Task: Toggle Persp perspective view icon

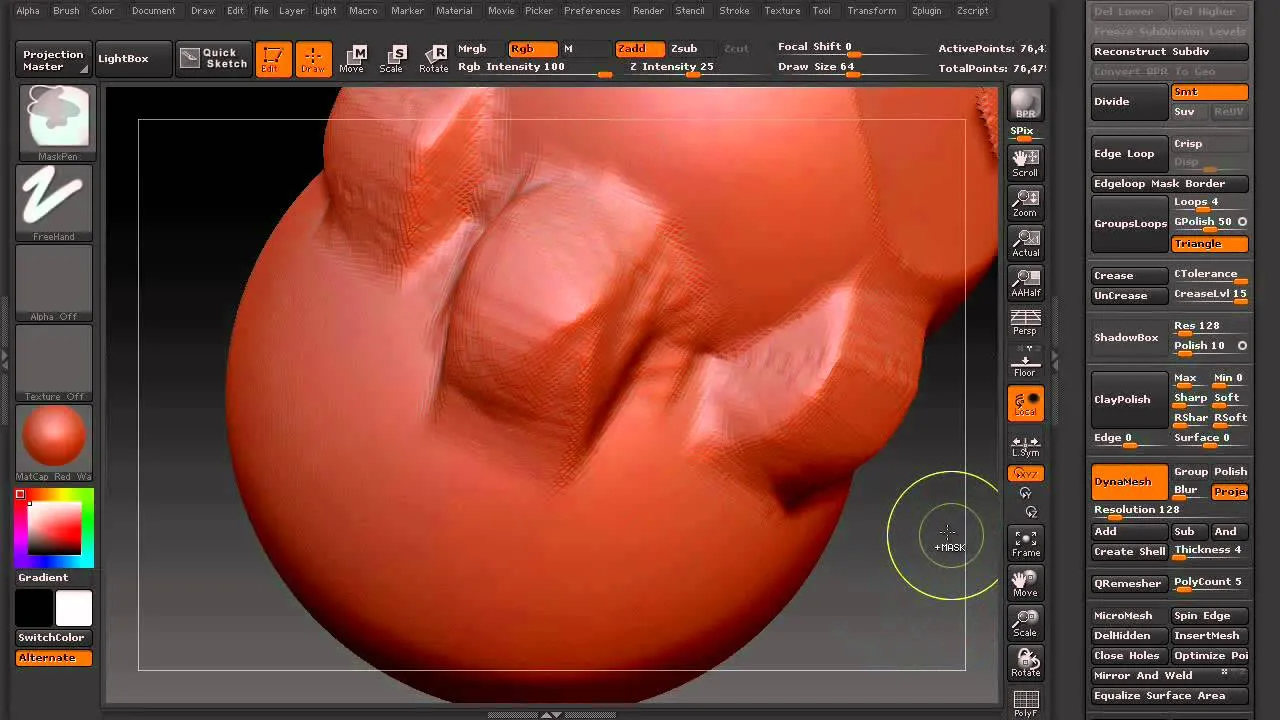Action: tap(1025, 322)
